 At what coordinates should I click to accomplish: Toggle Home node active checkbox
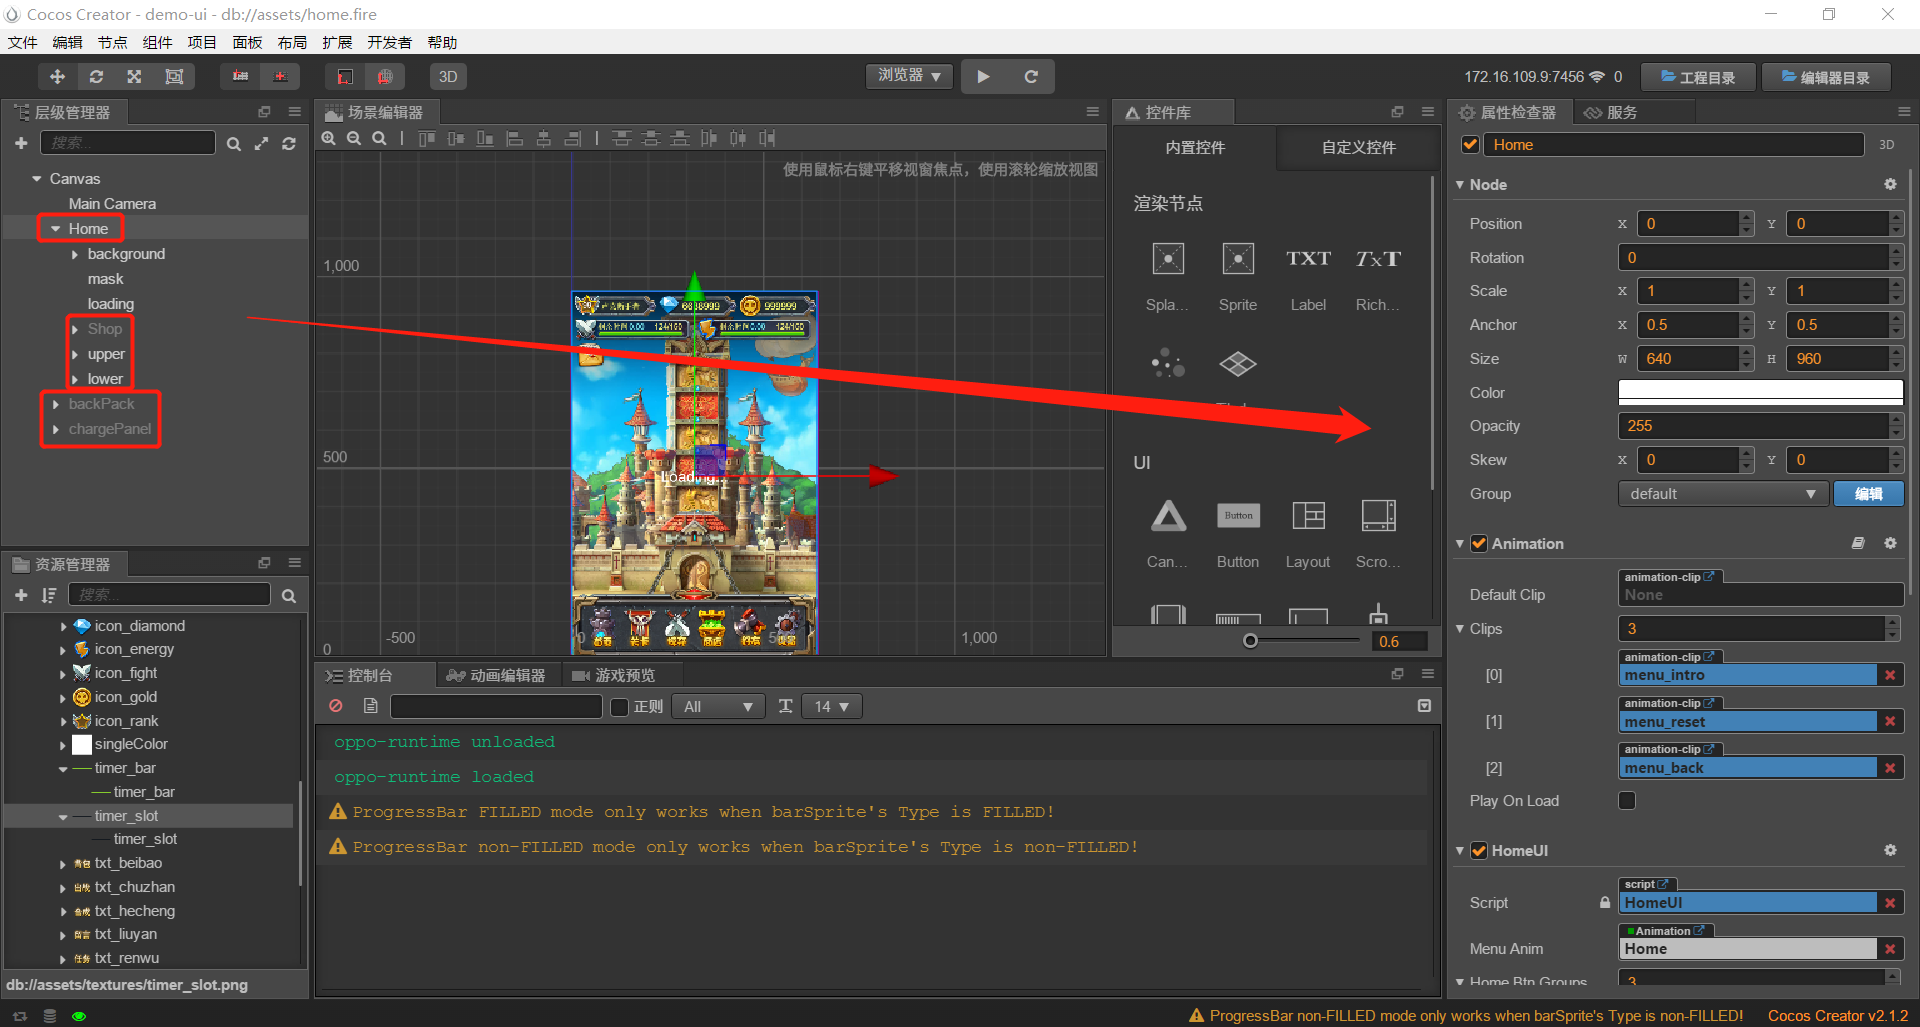coord(1470,145)
